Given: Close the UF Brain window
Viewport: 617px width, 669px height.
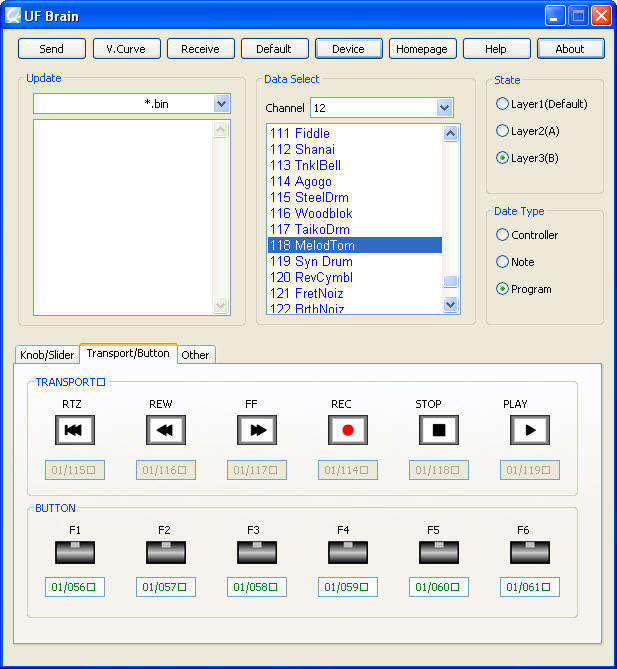Looking at the screenshot, I should point(601,16).
